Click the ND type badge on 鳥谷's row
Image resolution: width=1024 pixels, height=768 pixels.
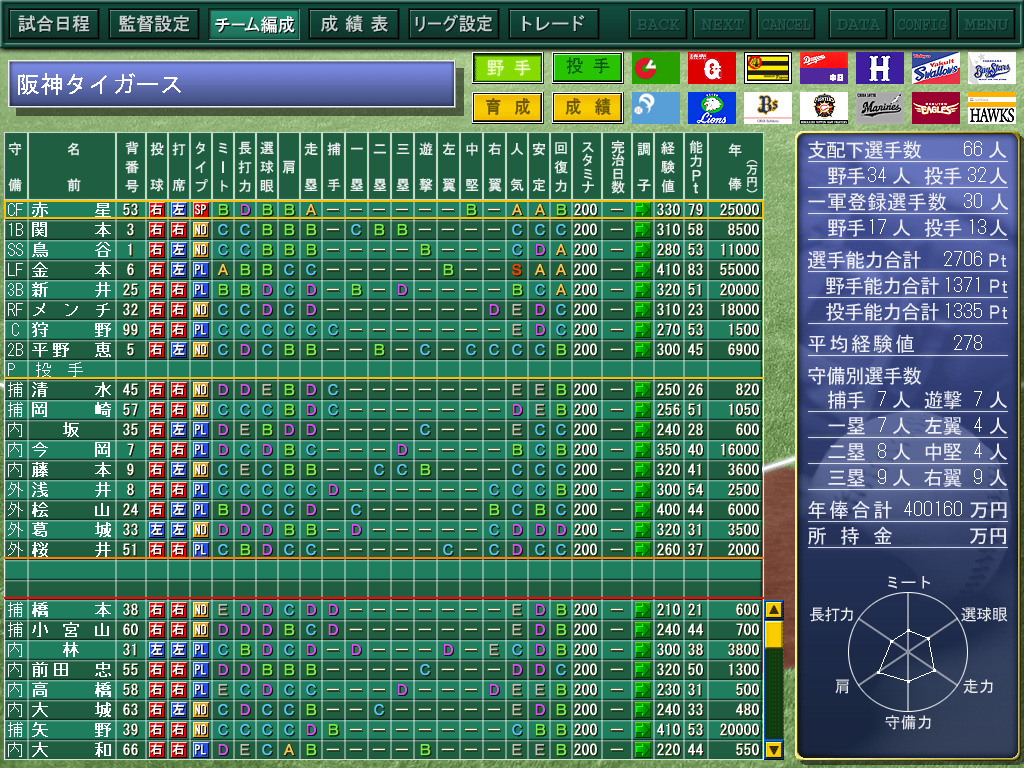pos(200,249)
